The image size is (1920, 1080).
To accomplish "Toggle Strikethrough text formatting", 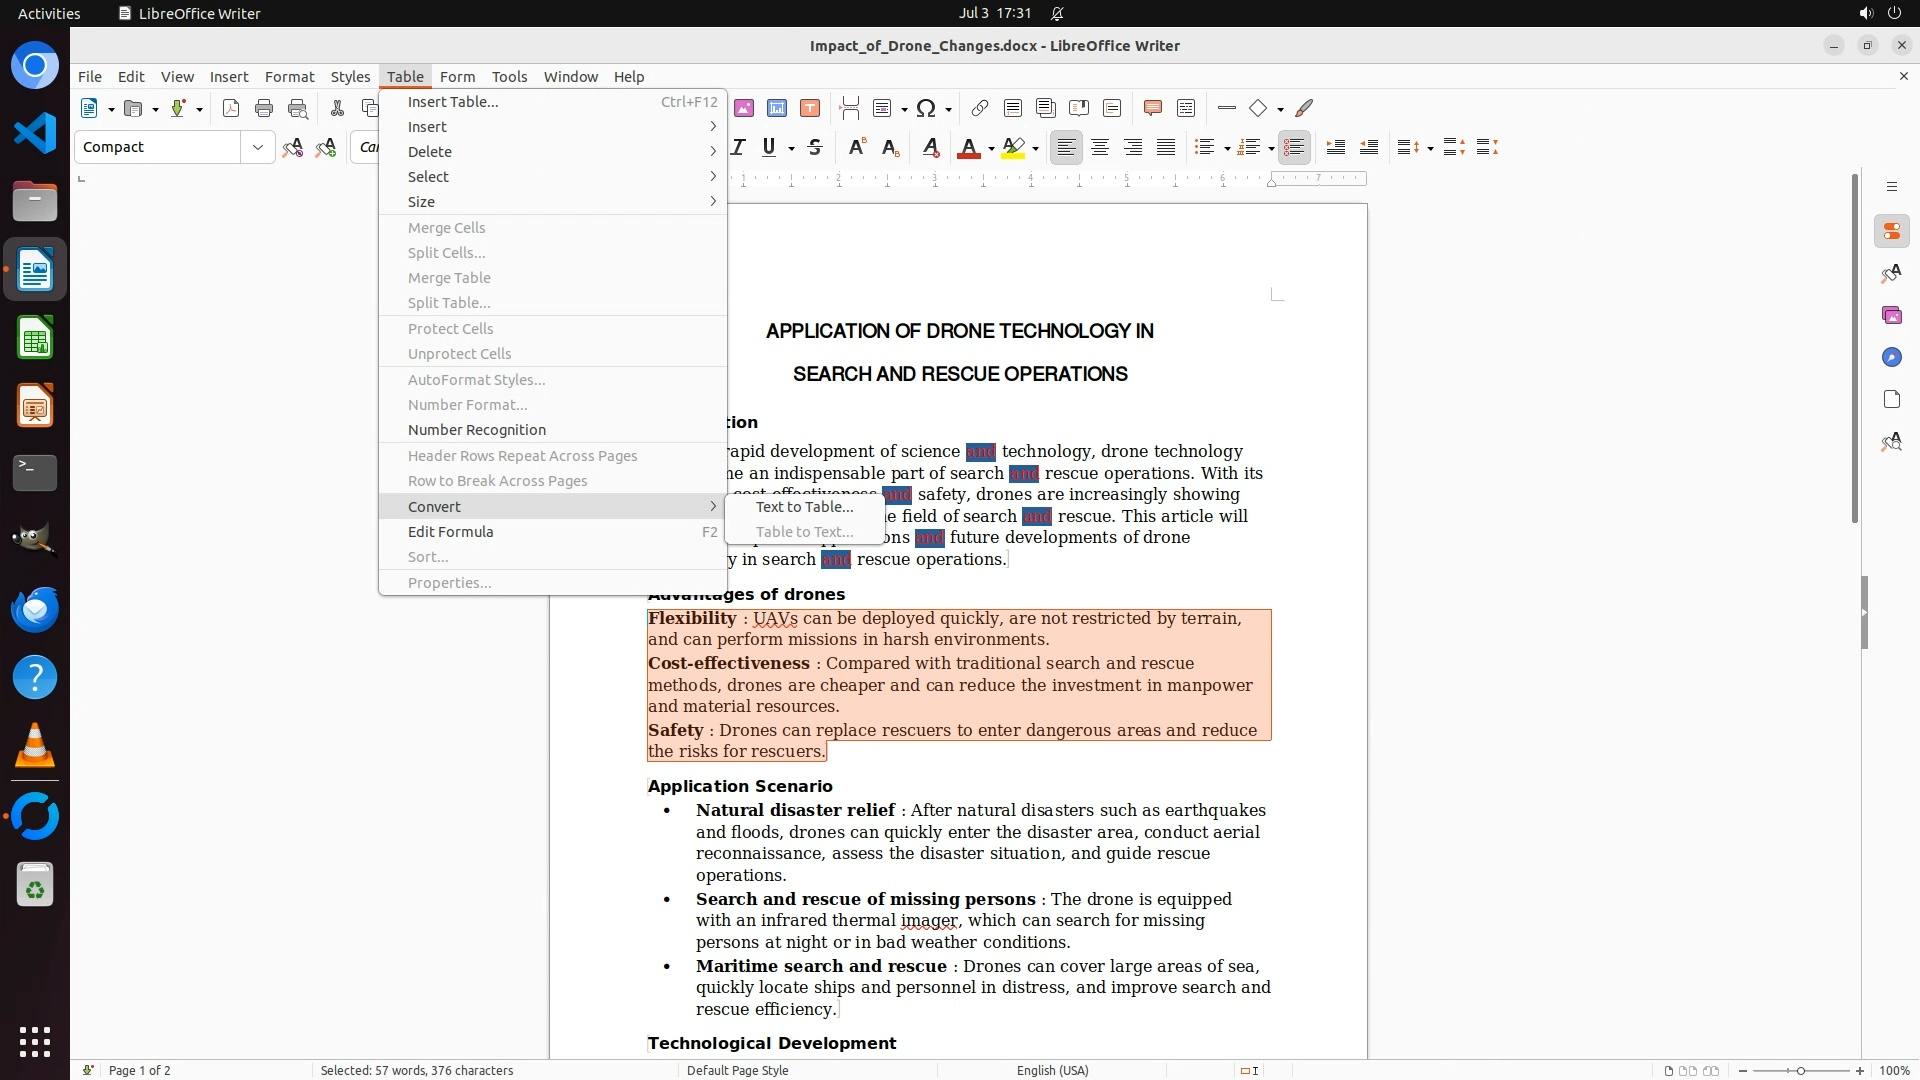I will coord(815,148).
